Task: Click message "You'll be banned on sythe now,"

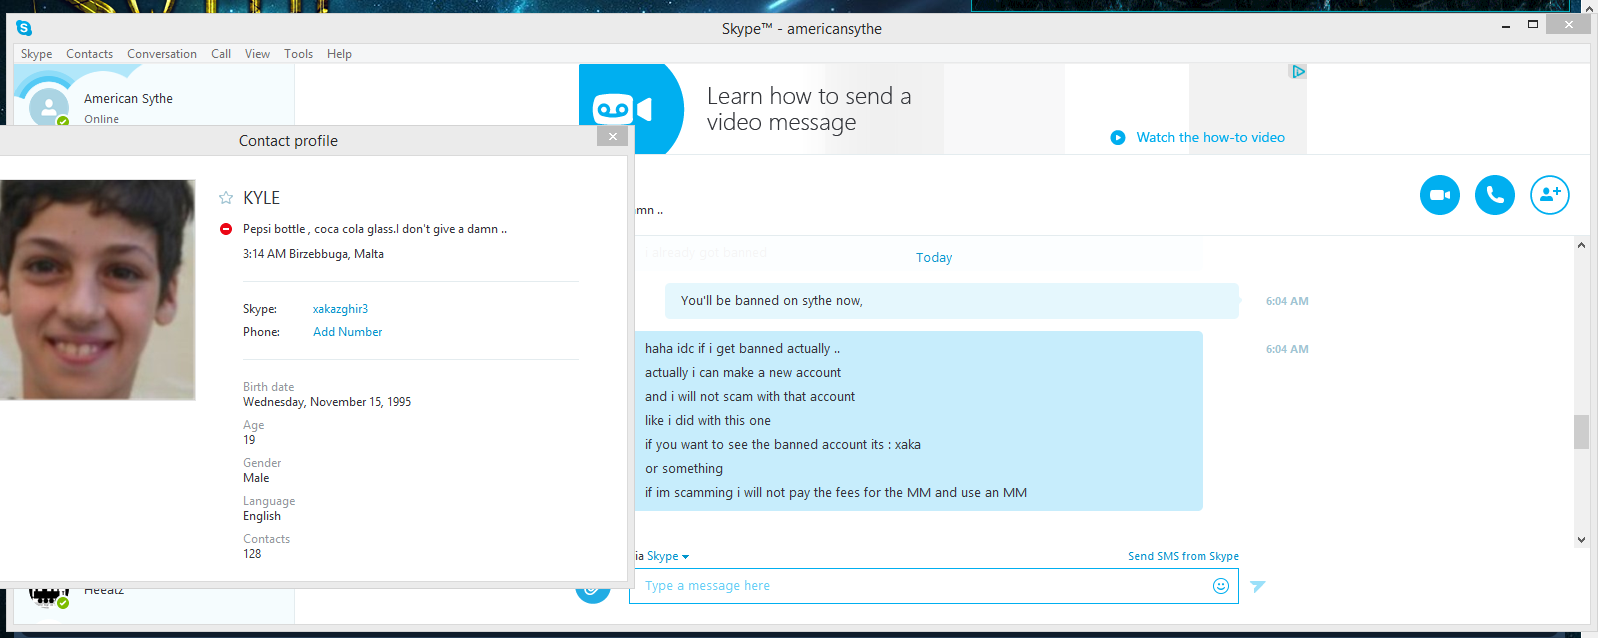Action: pos(772,301)
